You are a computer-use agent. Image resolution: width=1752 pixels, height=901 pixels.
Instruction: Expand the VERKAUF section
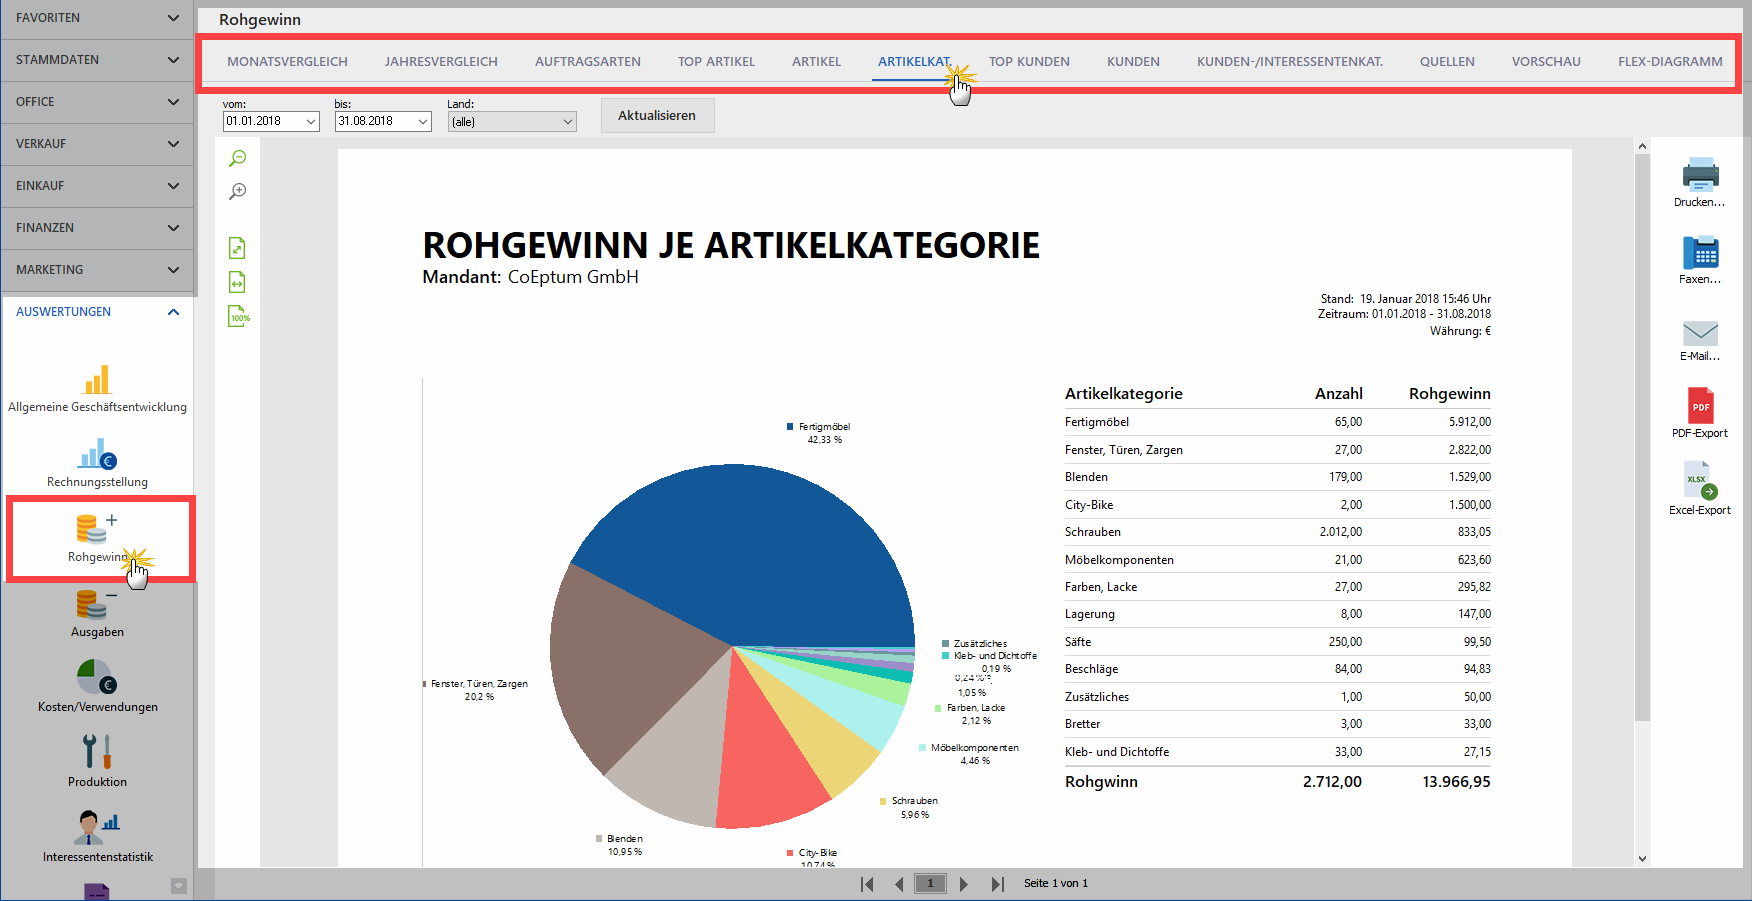click(97, 144)
